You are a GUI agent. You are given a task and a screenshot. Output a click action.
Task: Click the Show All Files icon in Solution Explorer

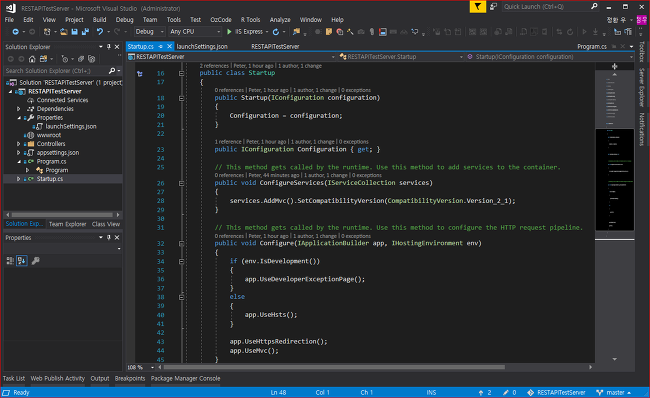[92, 59]
